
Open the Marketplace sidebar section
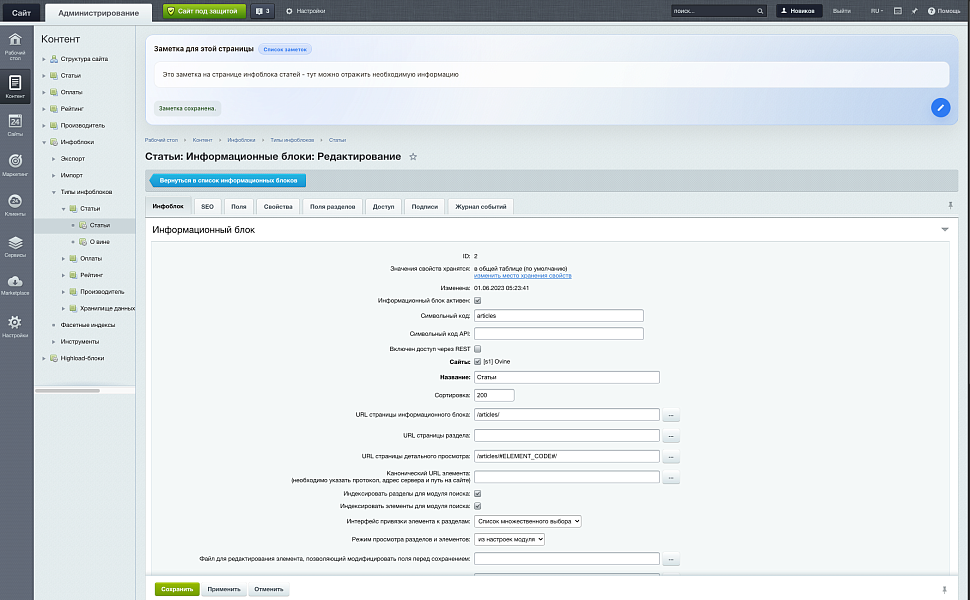click(x=15, y=285)
